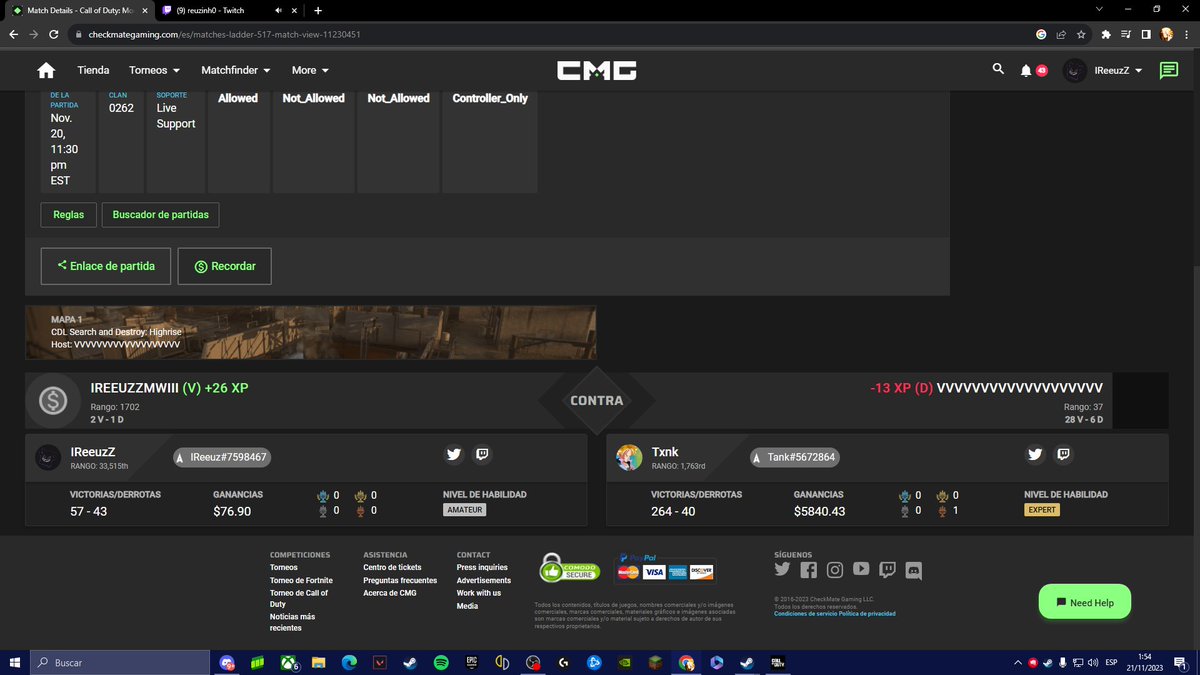Open the Tienda menu item

tap(93, 70)
